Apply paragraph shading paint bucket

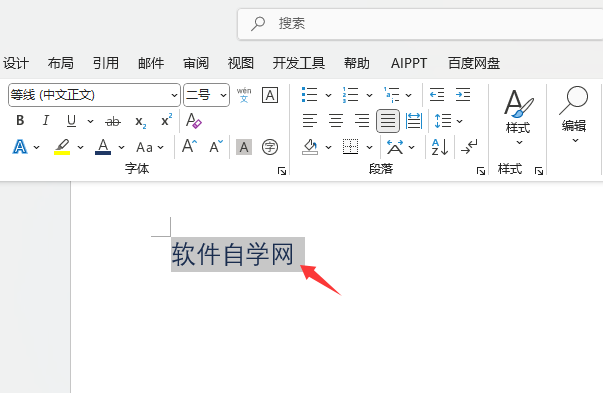pyautogui.click(x=310, y=147)
